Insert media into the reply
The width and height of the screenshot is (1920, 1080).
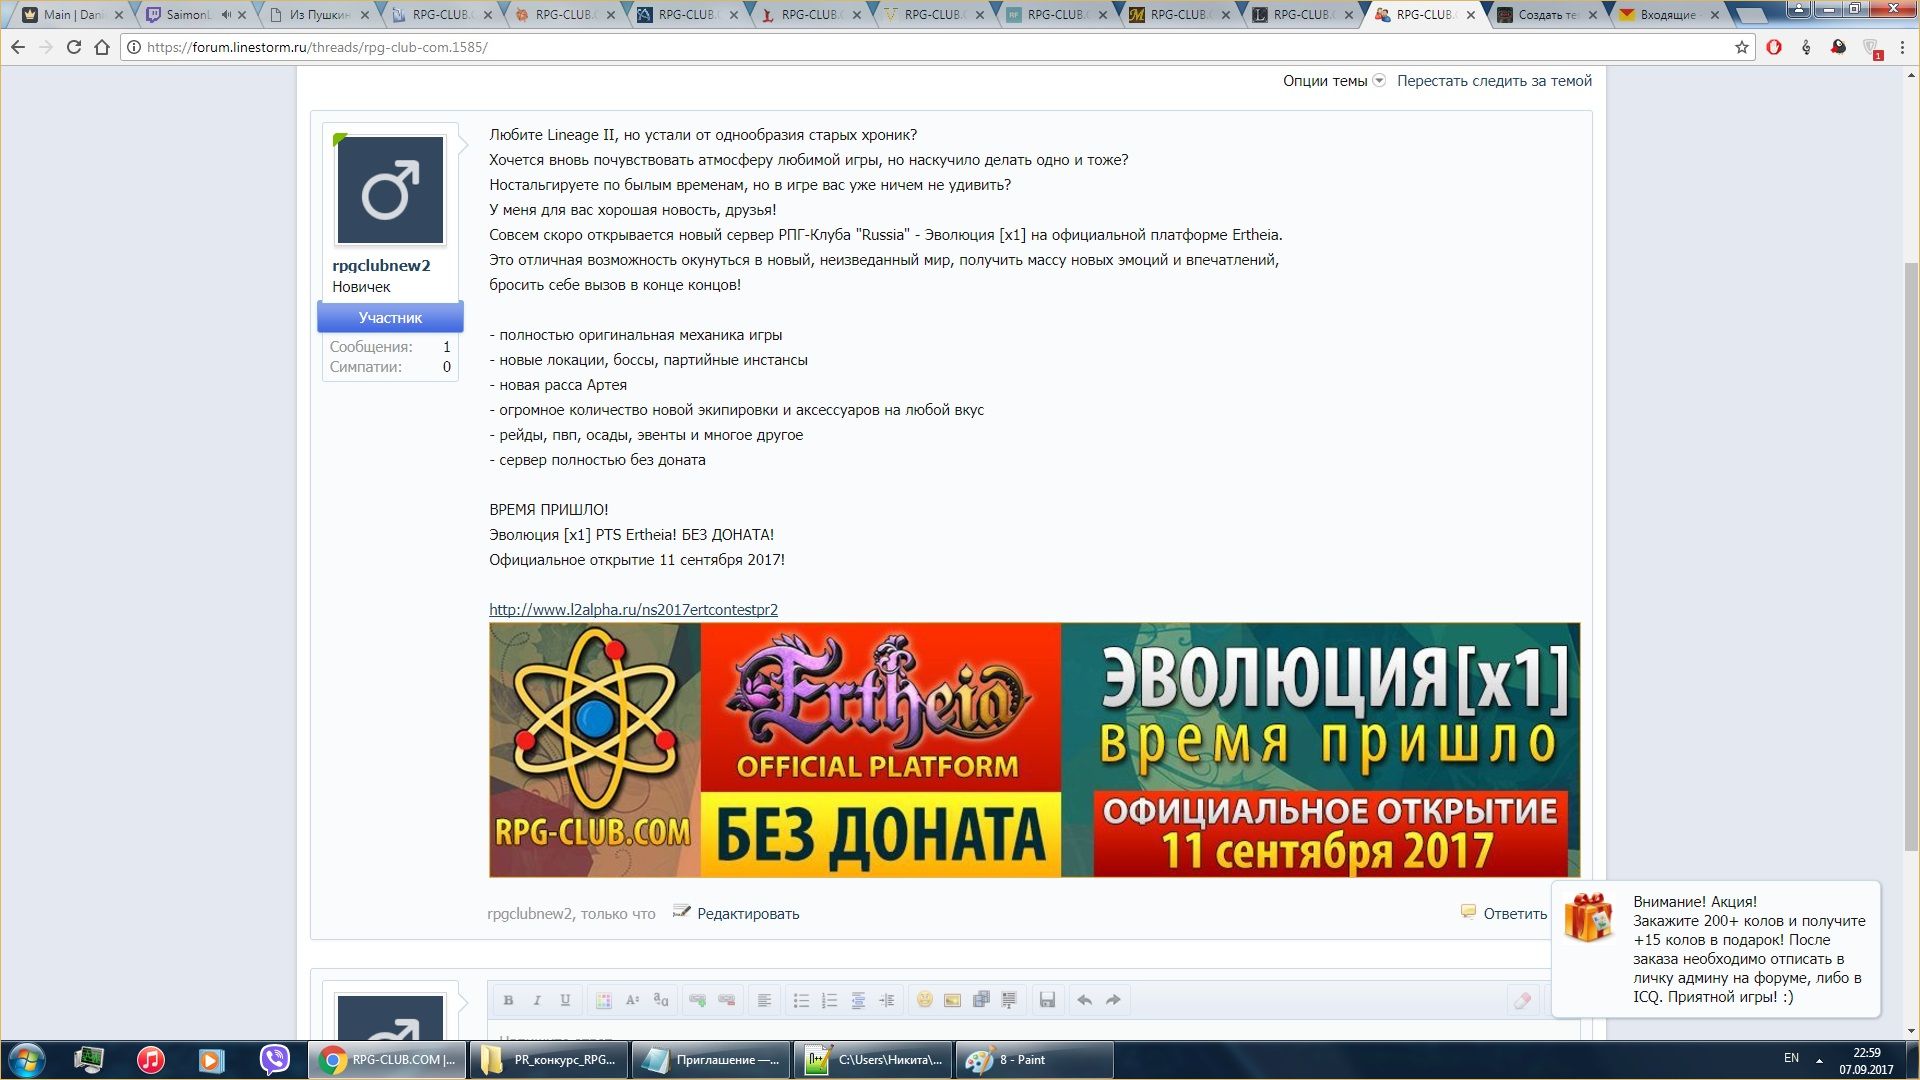pos(981,1000)
